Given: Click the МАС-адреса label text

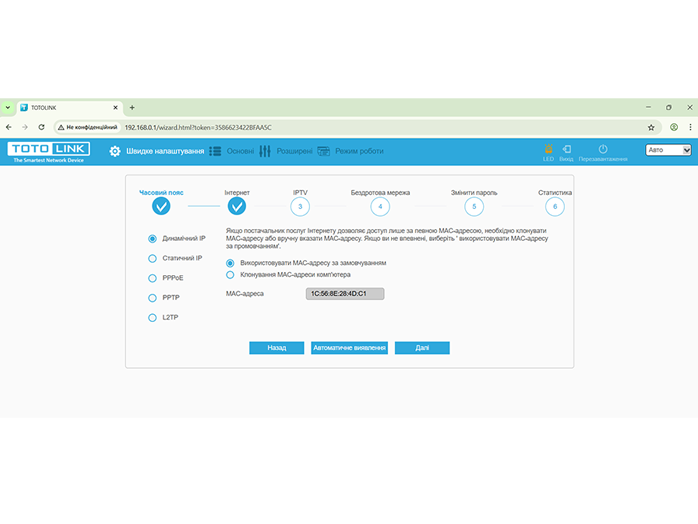Looking at the screenshot, I should pos(245,294).
